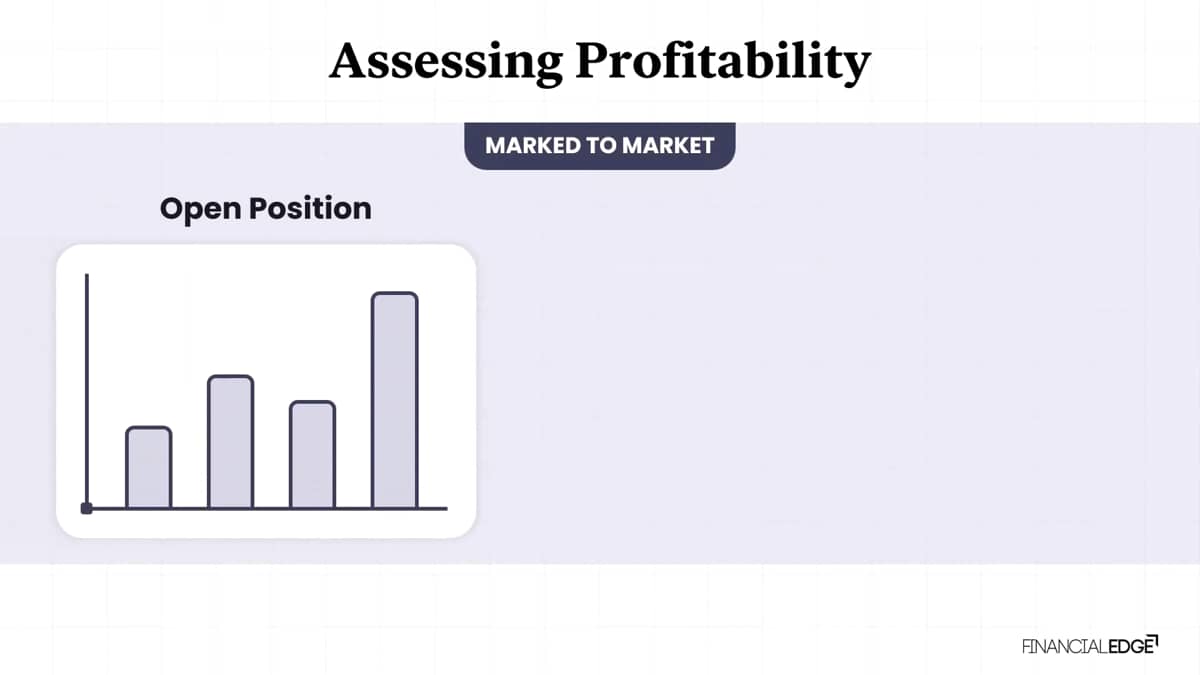Click the Assessing Profitability title

(x=600, y=62)
